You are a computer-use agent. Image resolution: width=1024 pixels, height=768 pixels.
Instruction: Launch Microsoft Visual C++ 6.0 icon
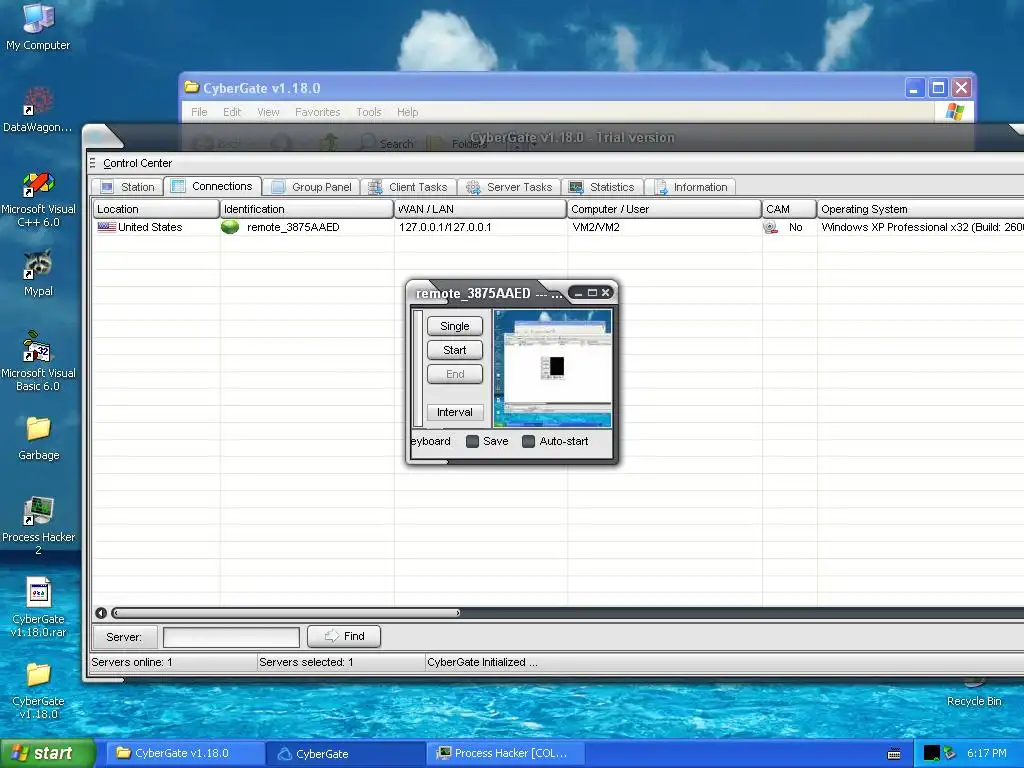coord(38,199)
